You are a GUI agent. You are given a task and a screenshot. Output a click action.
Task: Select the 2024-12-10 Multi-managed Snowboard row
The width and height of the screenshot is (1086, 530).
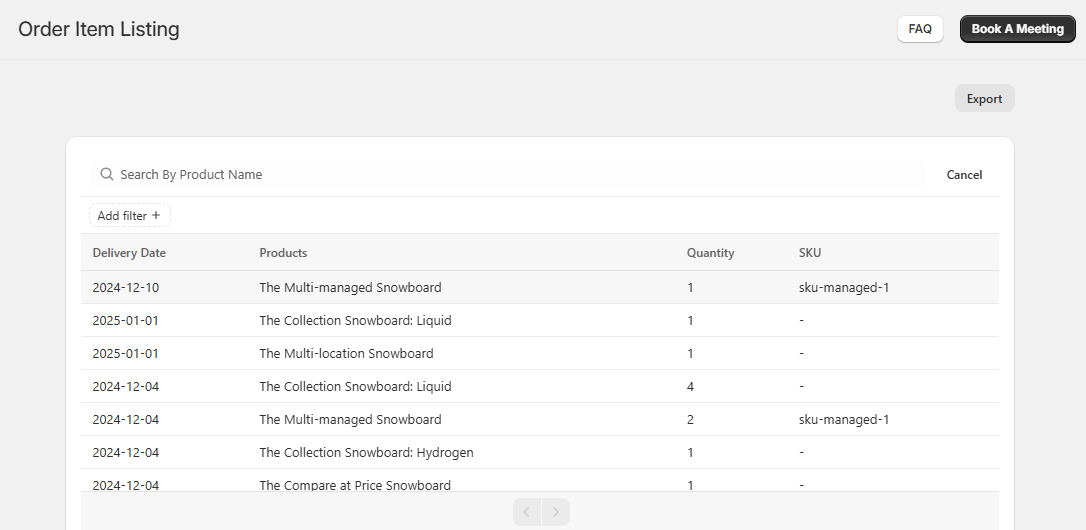pyautogui.click(x=350, y=288)
